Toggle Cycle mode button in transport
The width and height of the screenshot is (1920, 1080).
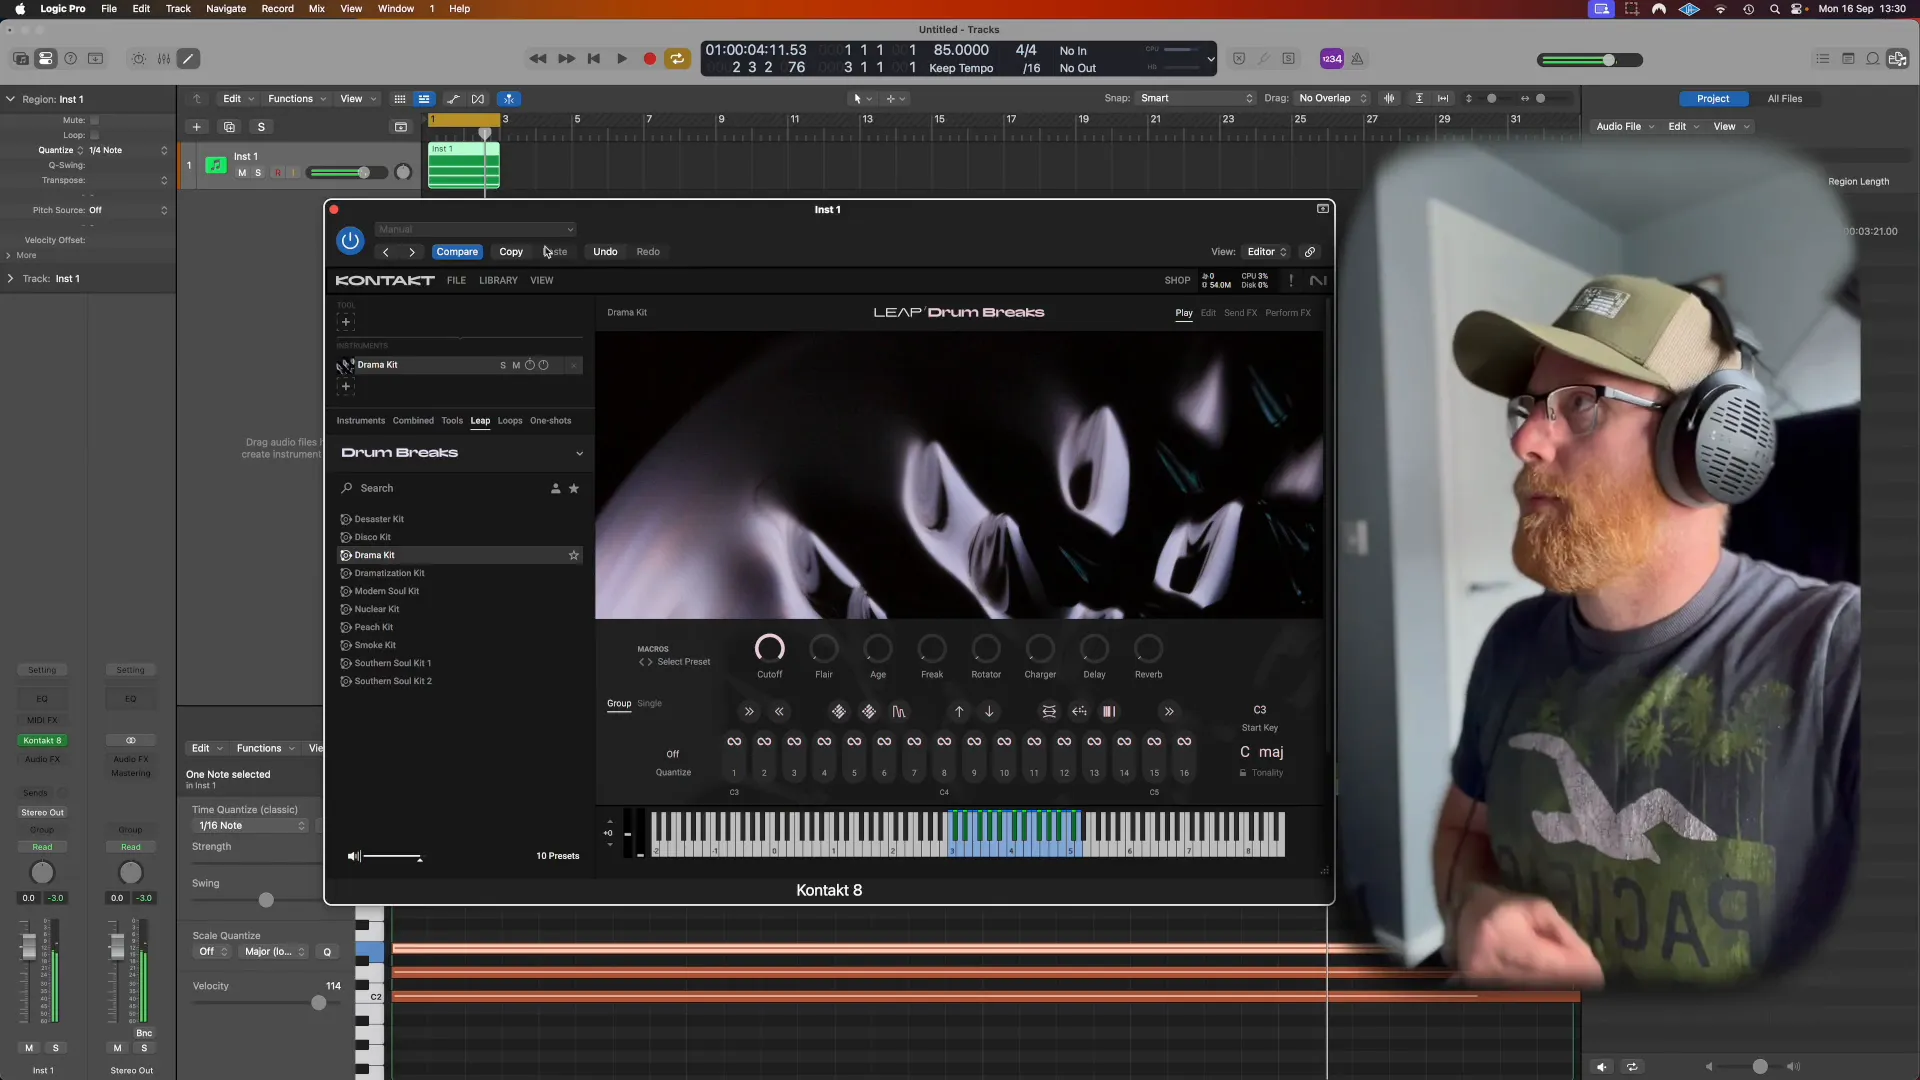coord(677,59)
